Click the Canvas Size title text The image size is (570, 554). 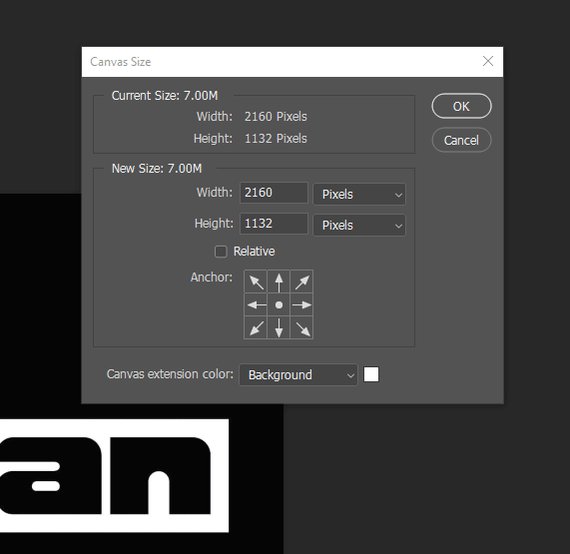pyautogui.click(x=120, y=62)
